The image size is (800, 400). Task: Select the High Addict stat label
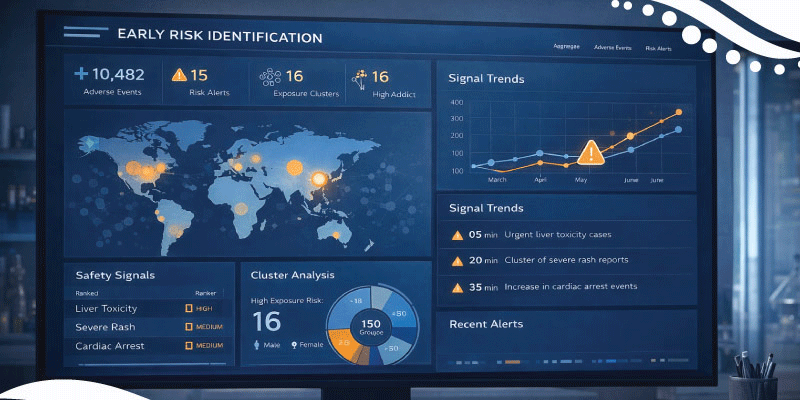394,94
